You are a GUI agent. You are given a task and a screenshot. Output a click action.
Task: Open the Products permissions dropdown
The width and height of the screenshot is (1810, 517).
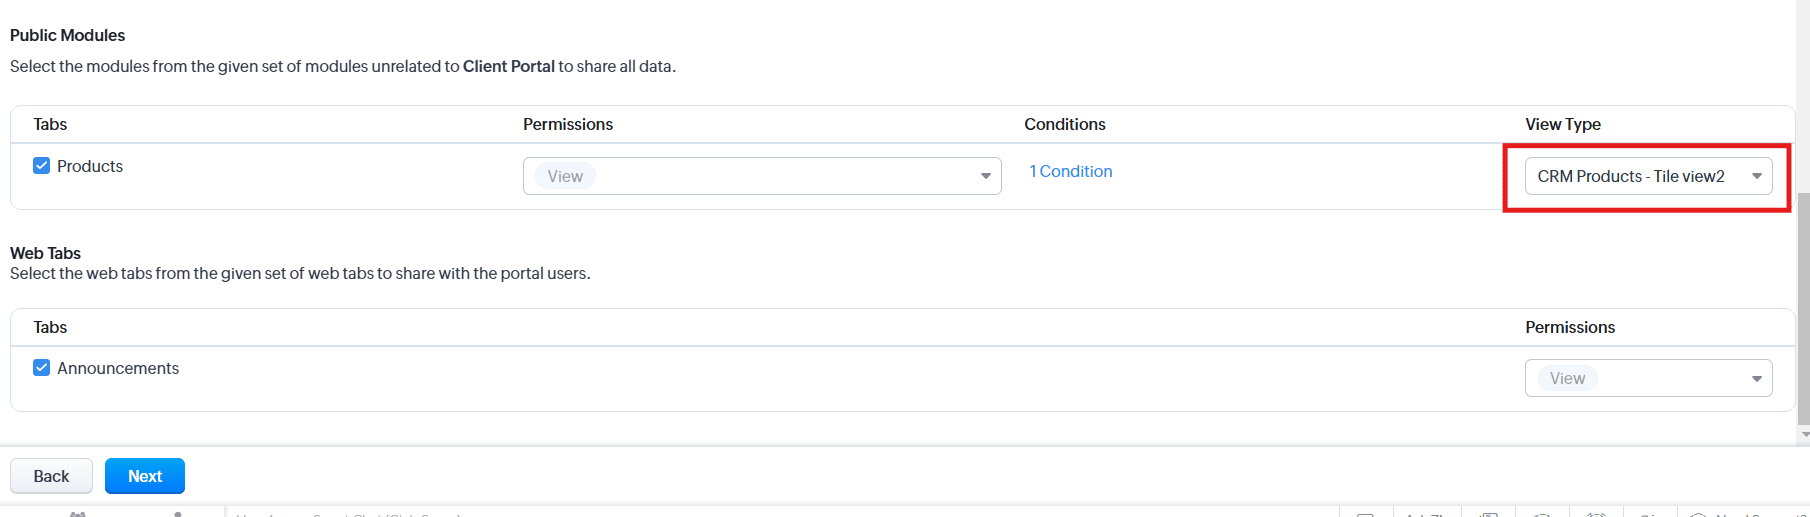(762, 176)
